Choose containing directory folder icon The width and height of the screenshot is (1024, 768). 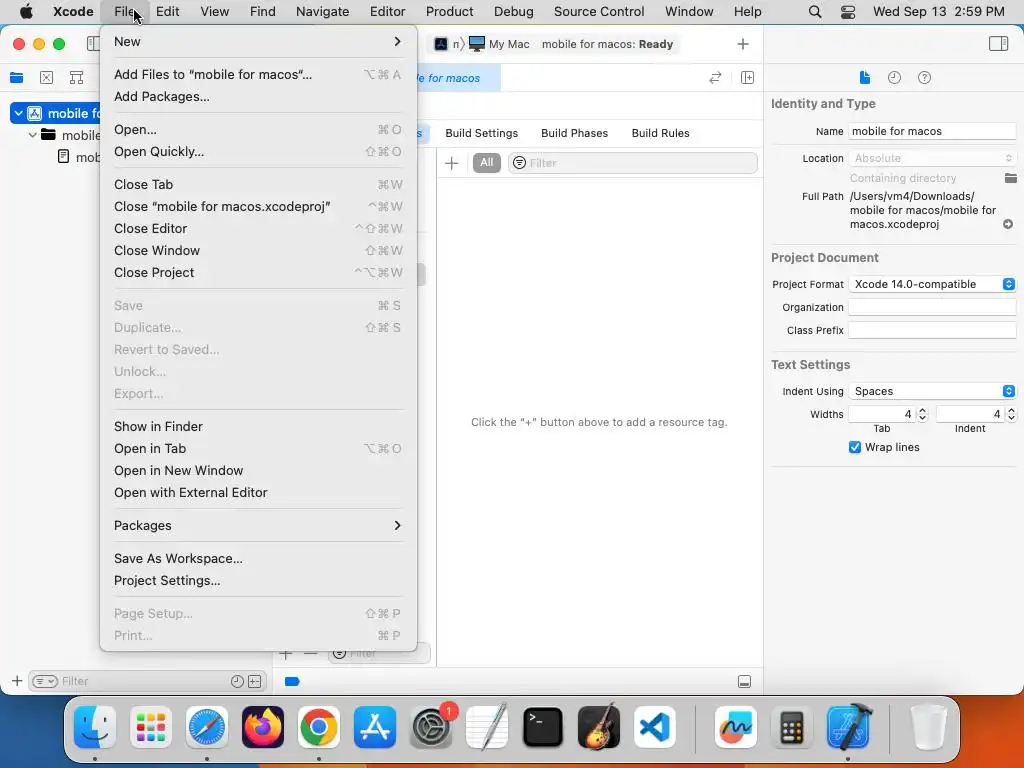pyautogui.click(x=1010, y=178)
